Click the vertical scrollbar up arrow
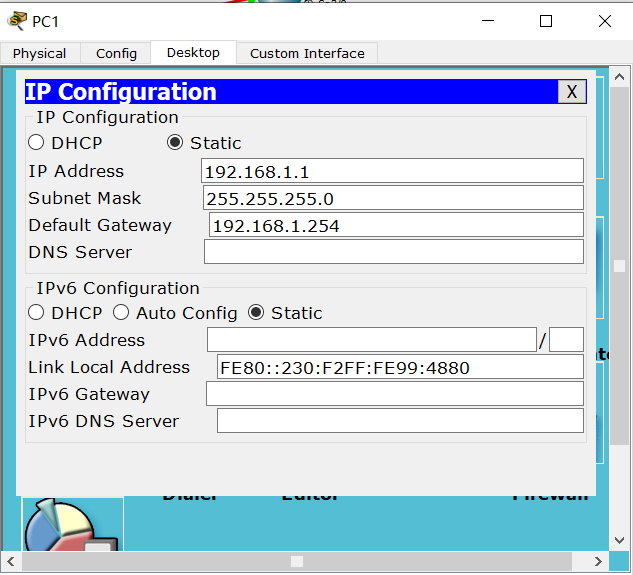 click(620, 77)
